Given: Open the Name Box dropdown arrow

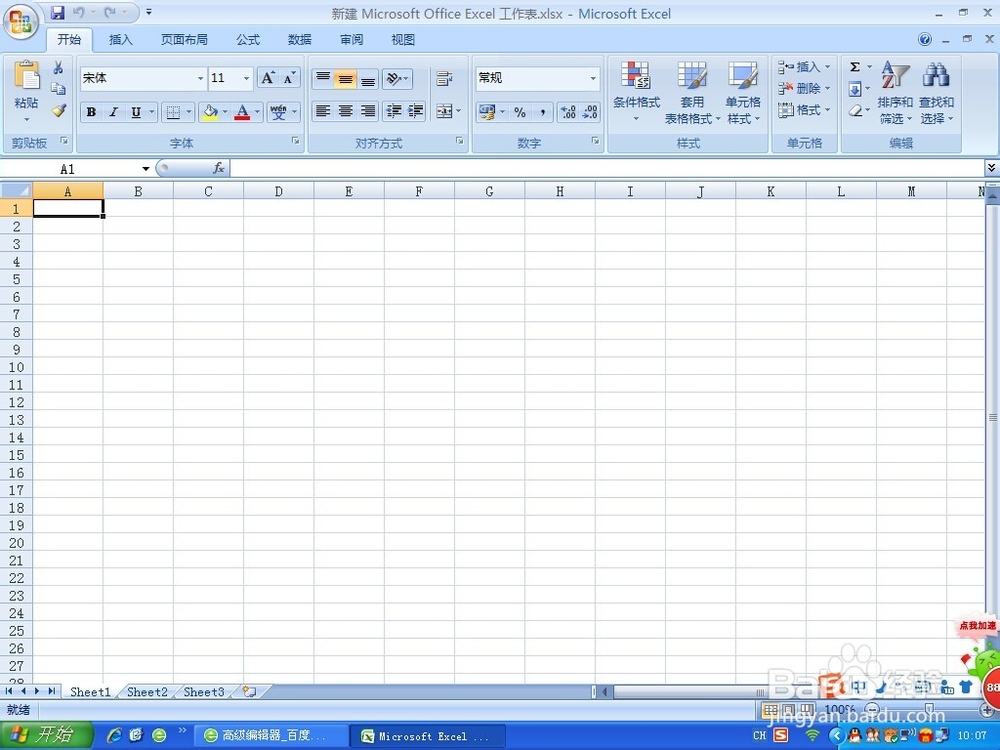Looking at the screenshot, I should point(146,168).
